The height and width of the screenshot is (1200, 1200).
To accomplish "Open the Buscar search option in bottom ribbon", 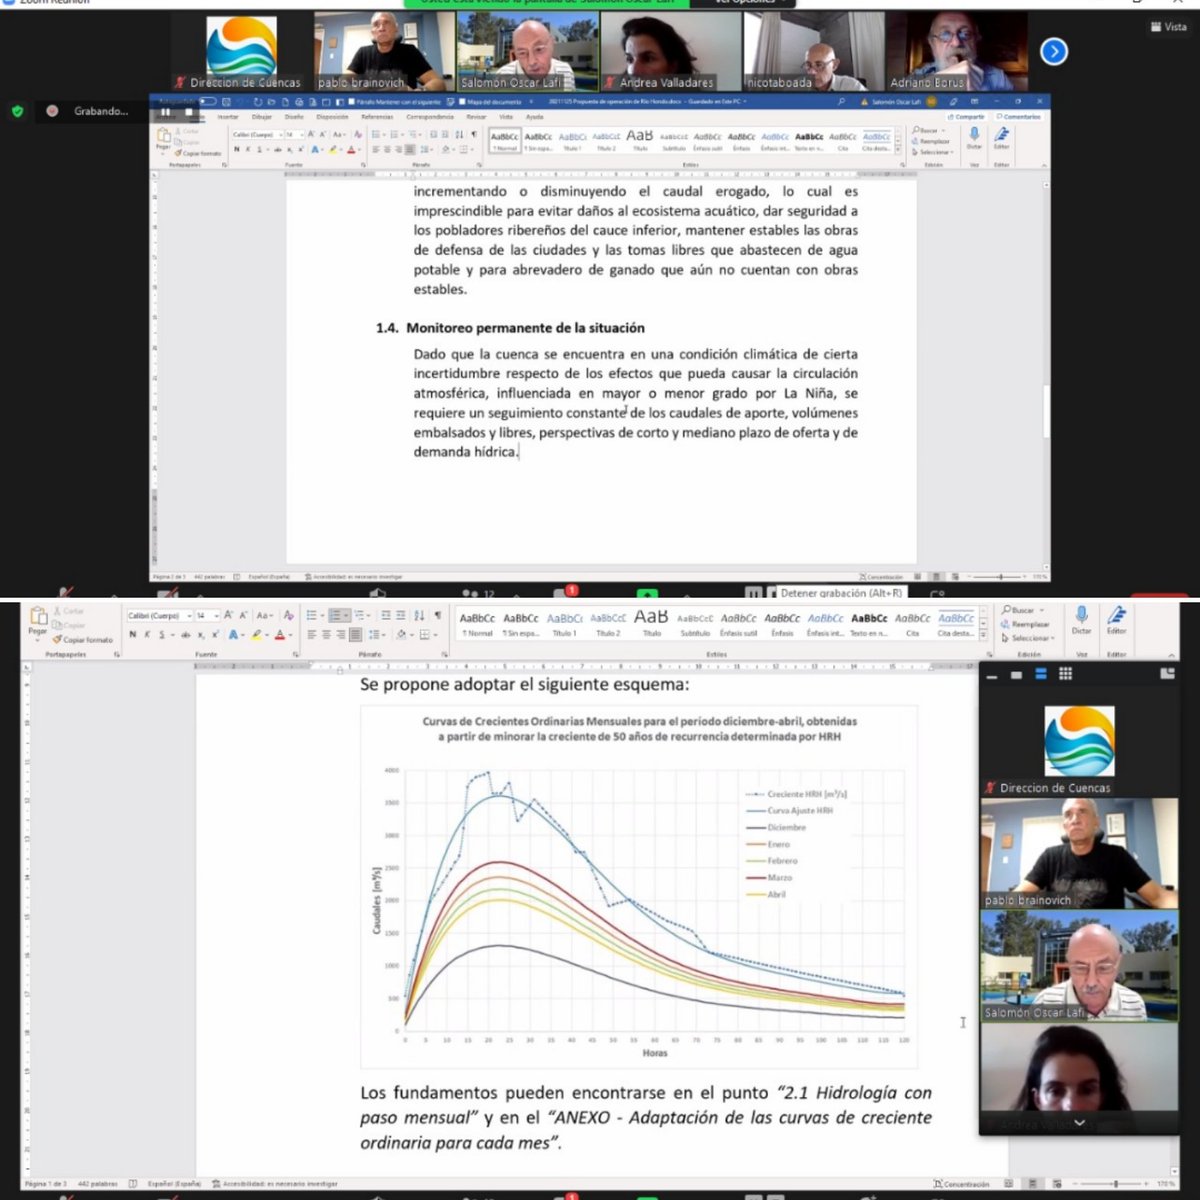I will pos(1022,610).
